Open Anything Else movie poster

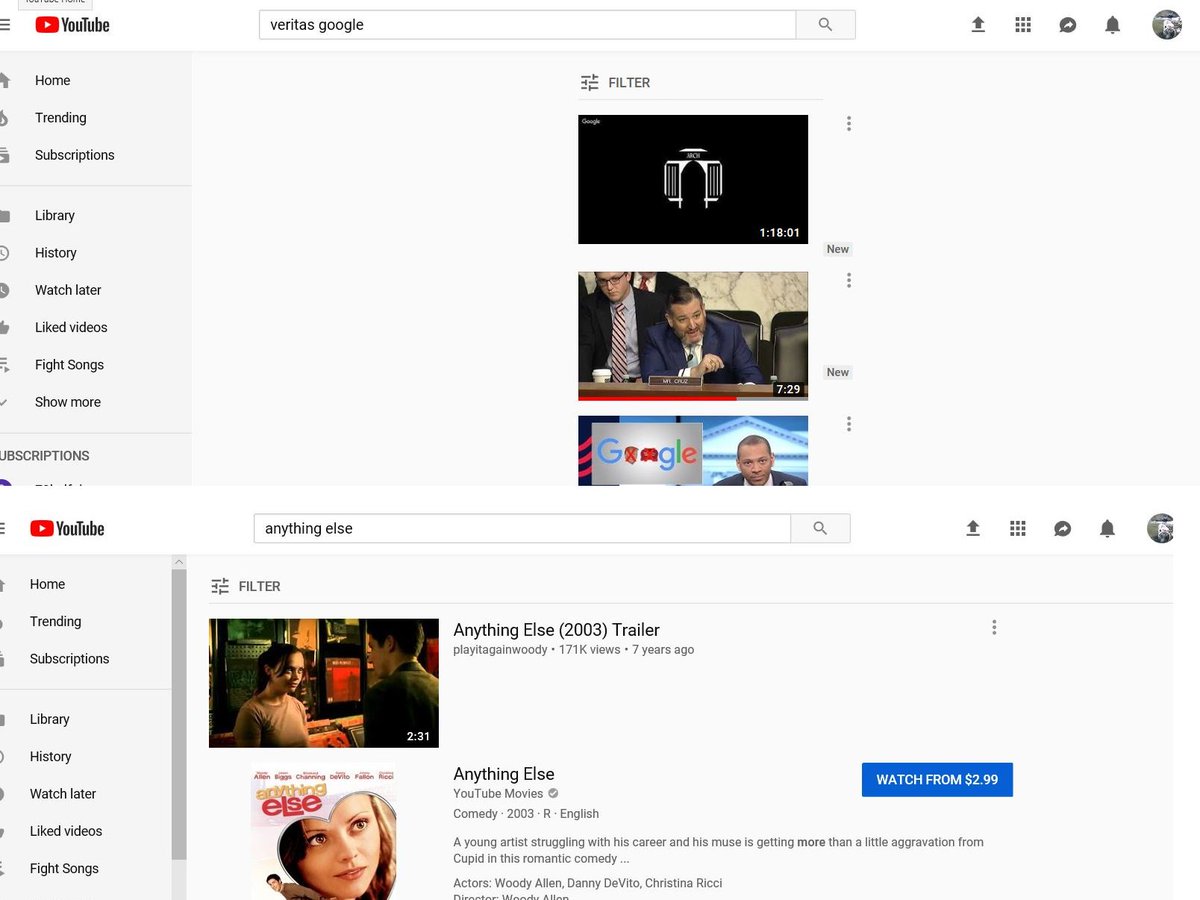tap(323, 832)
